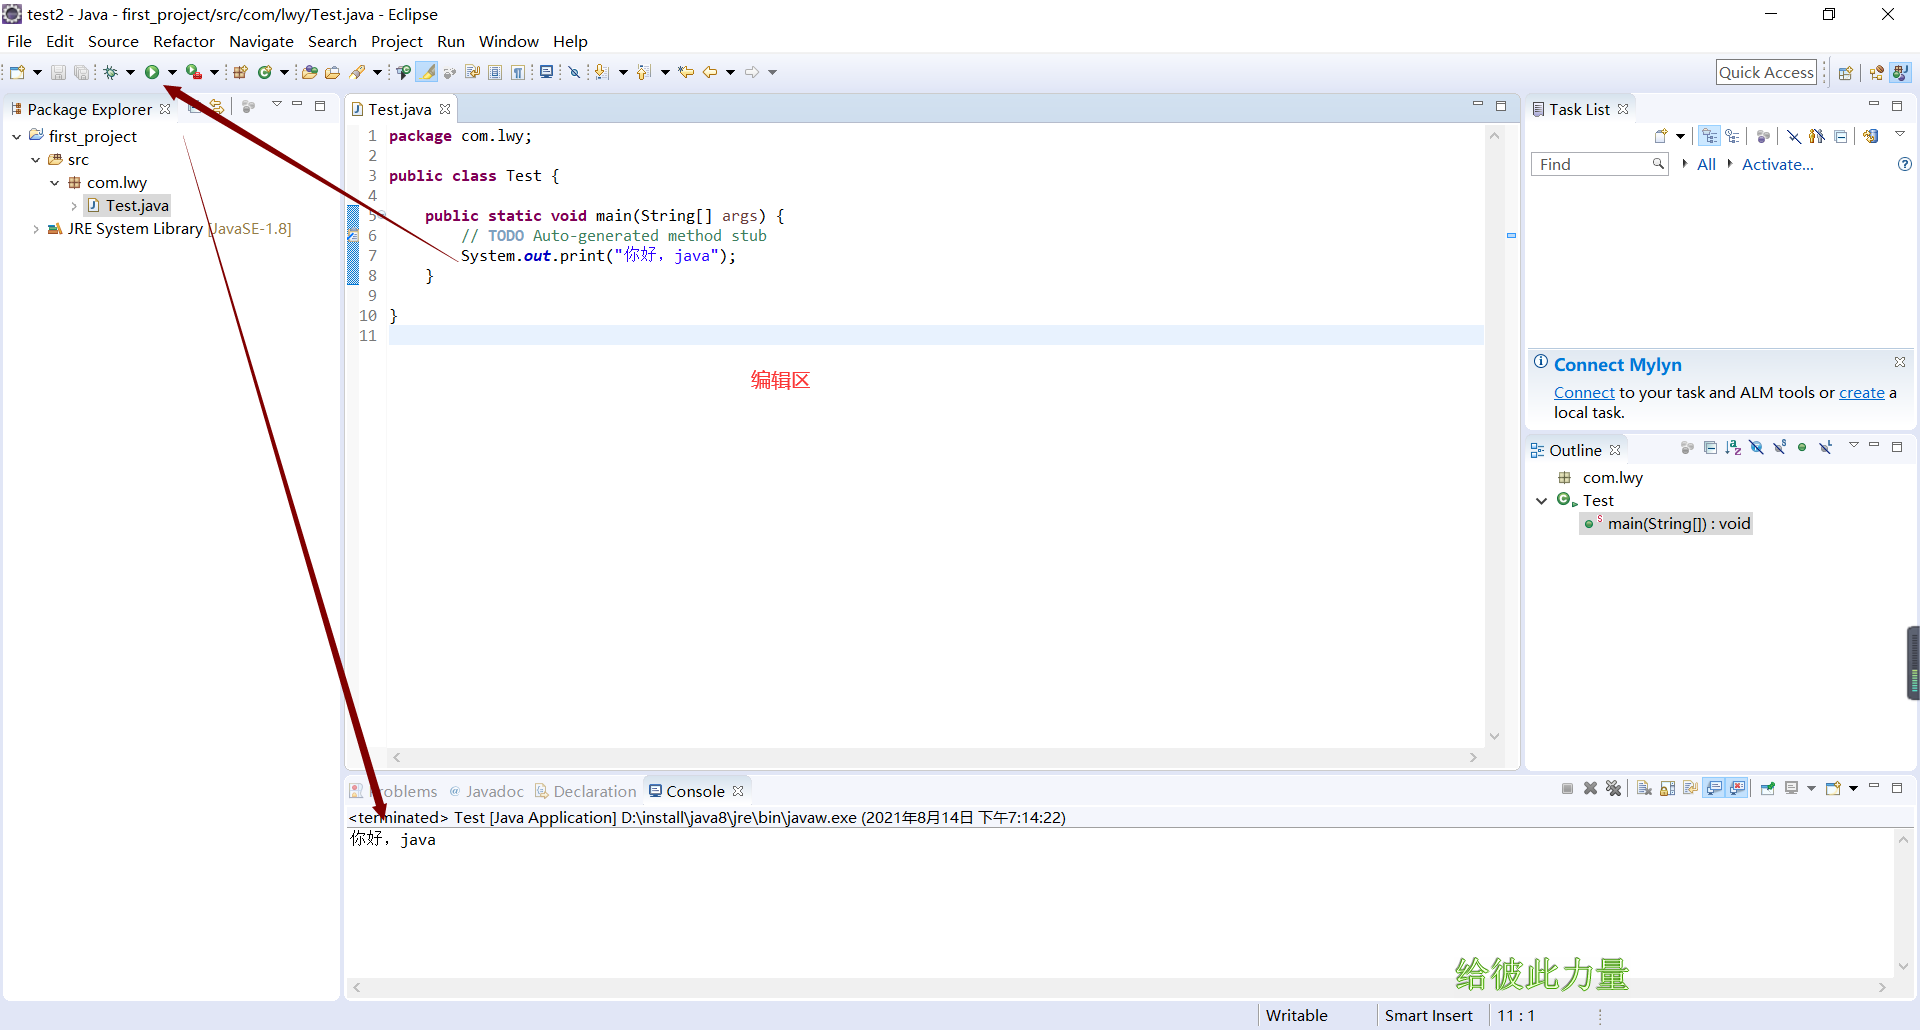Click the All working set link

[1706, 165]
